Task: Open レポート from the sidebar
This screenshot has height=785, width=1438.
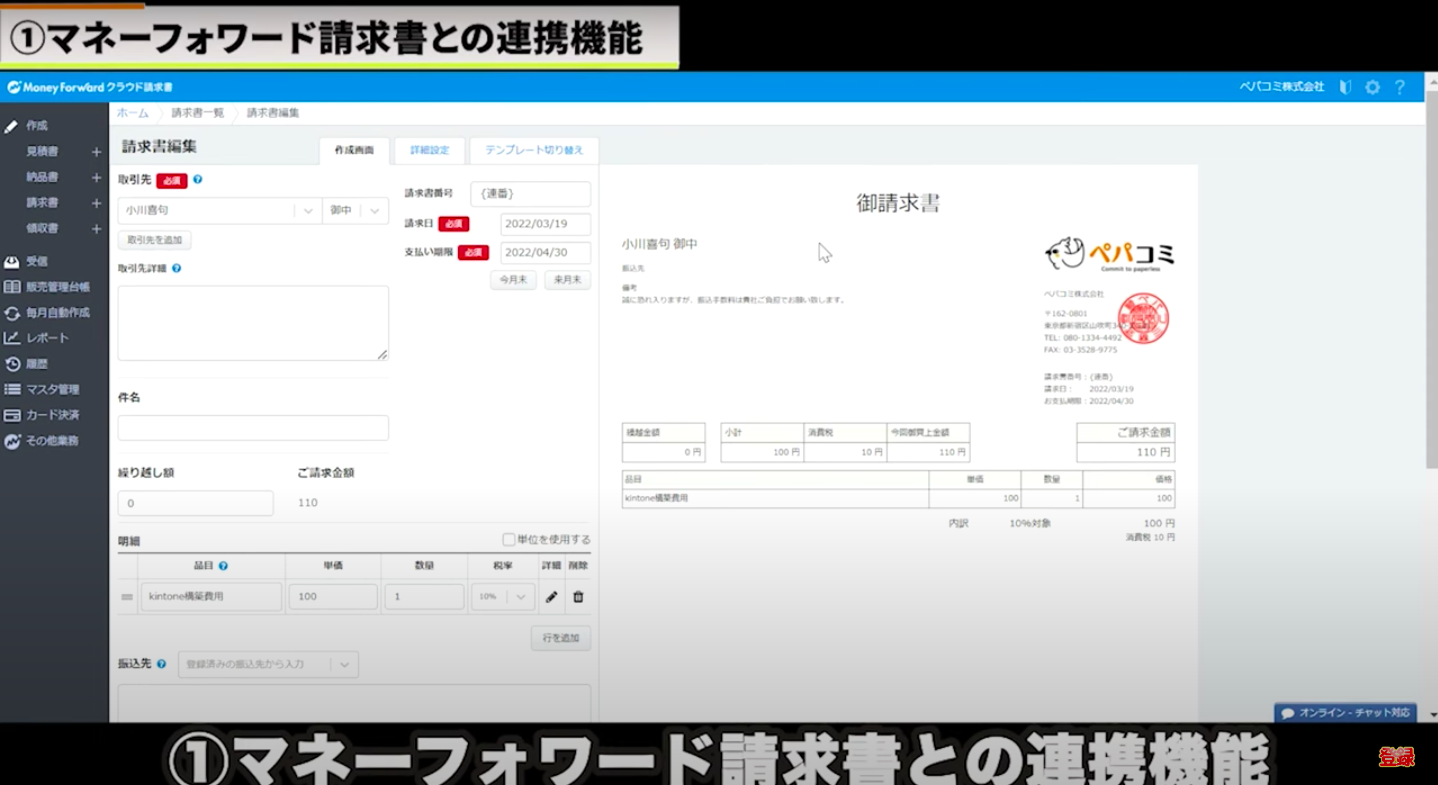Action: (47, 338)
